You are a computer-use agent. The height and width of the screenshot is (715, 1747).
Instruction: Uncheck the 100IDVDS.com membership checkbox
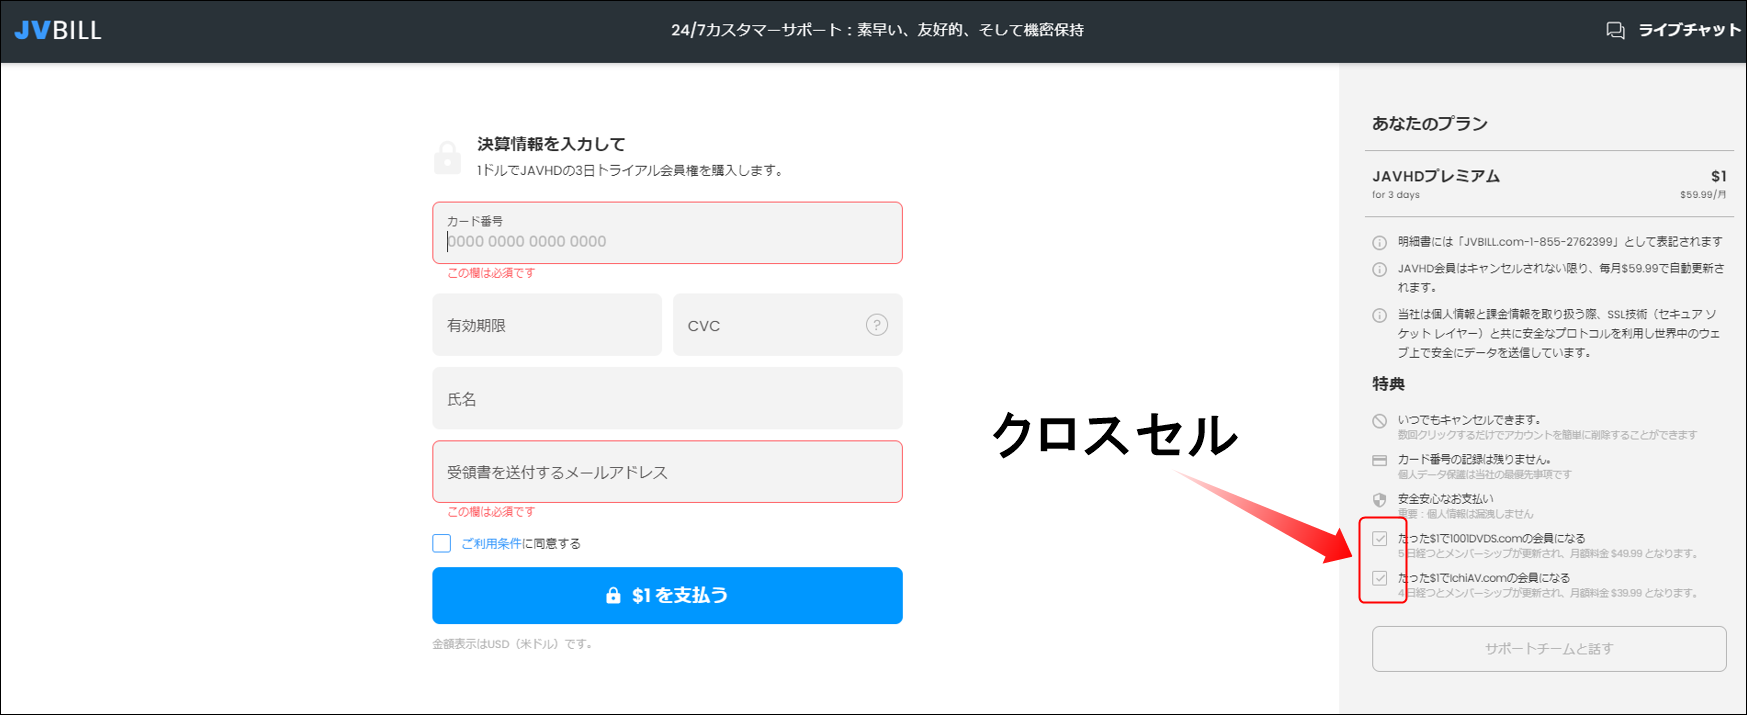tap(1380, 539)
